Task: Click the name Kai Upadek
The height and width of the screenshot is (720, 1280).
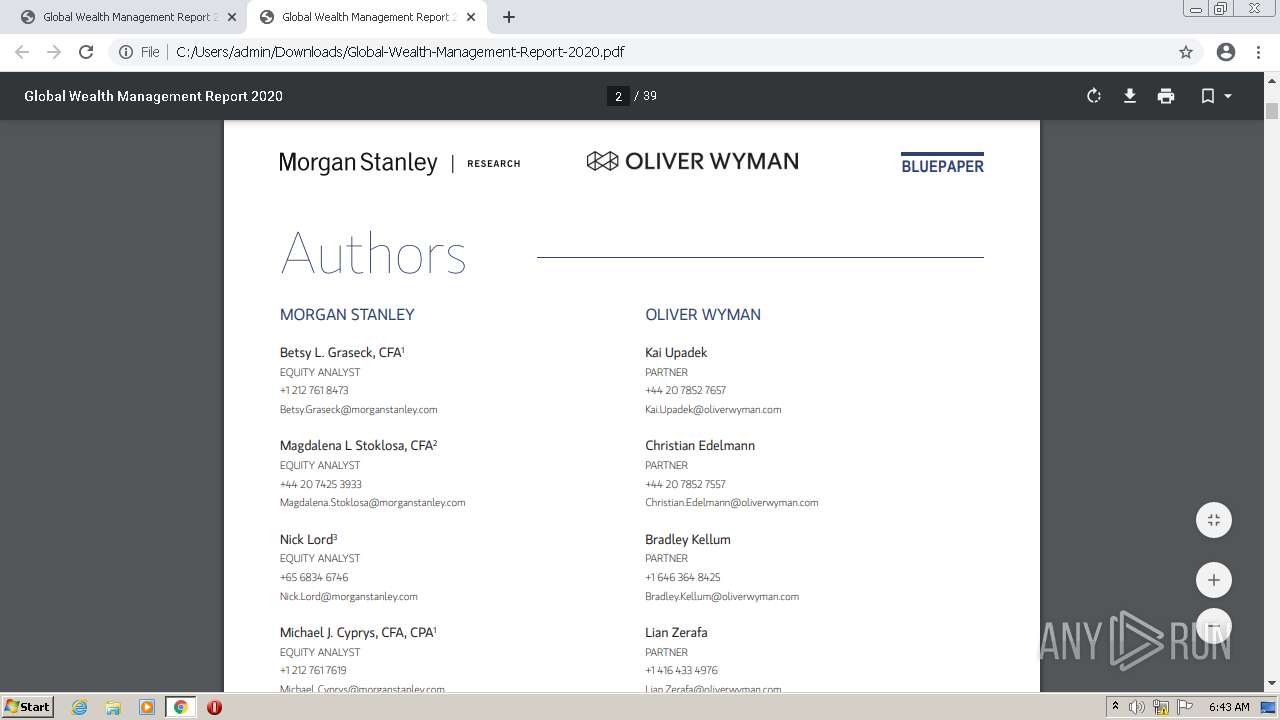Action: click(676, 352)
